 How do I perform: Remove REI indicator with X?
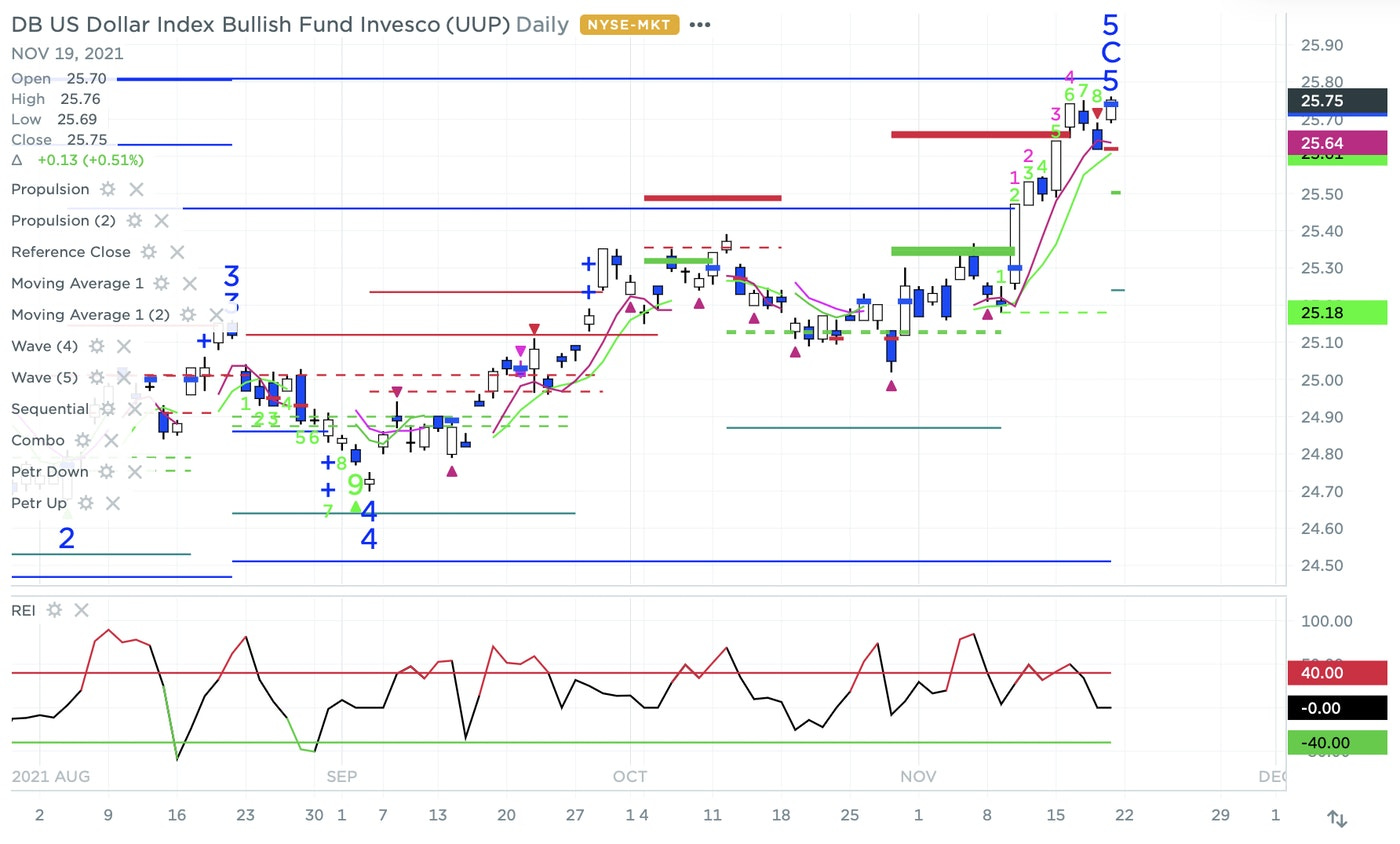(82, 610)
